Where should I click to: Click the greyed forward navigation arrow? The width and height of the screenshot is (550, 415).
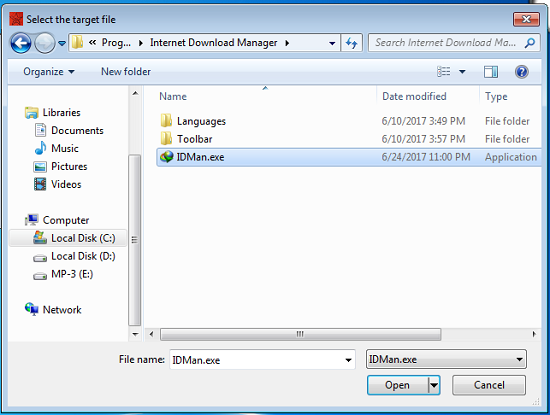(45, 43)
